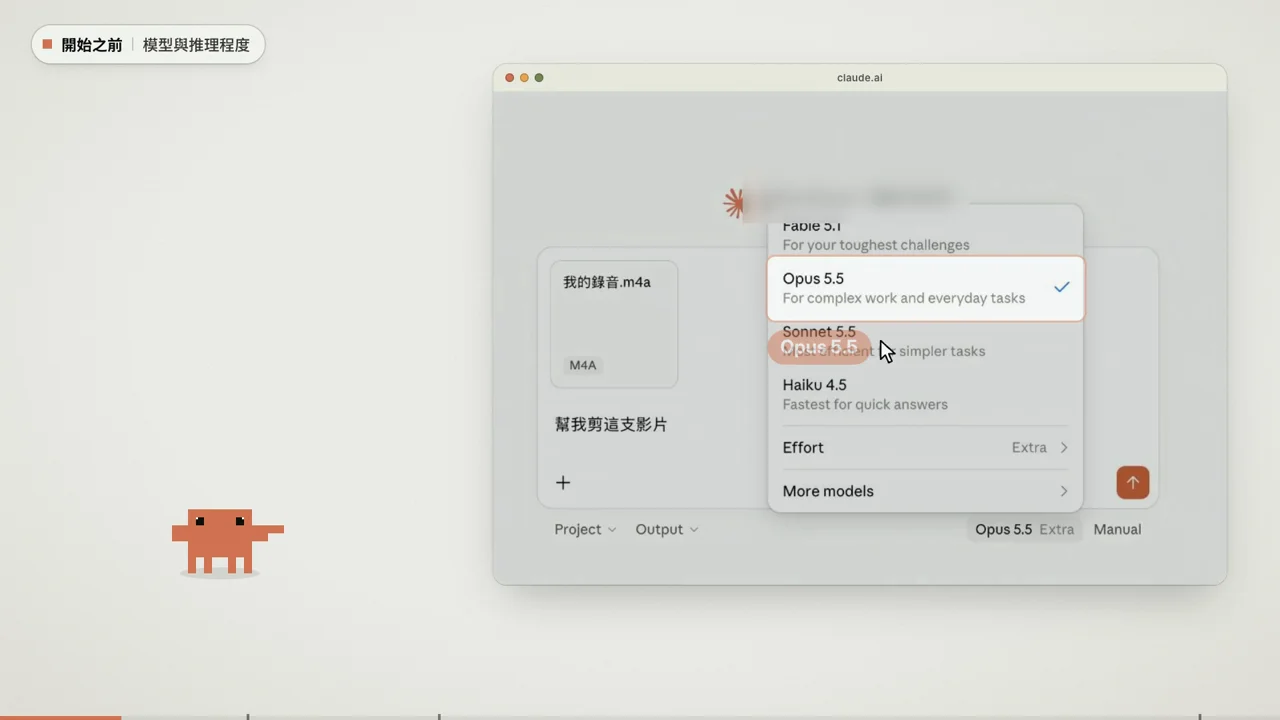Expand the Output dropdown
Viewport: 1280px width, 720px height.
pos(666,529)
